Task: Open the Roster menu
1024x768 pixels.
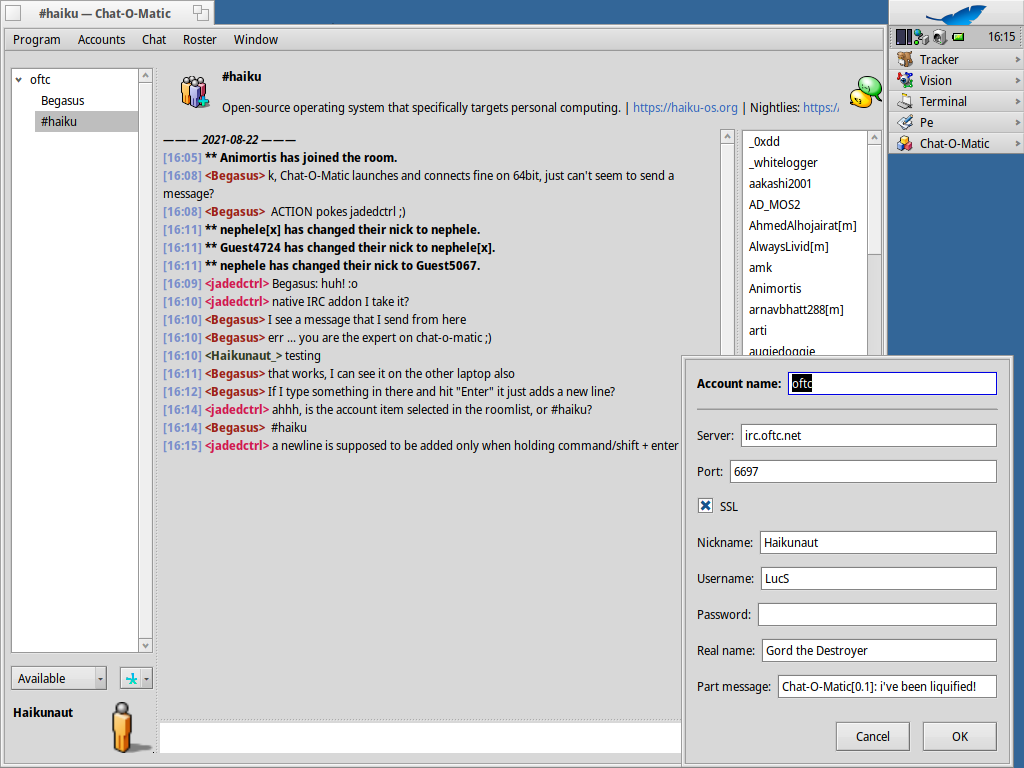Action: pos(200,40)
